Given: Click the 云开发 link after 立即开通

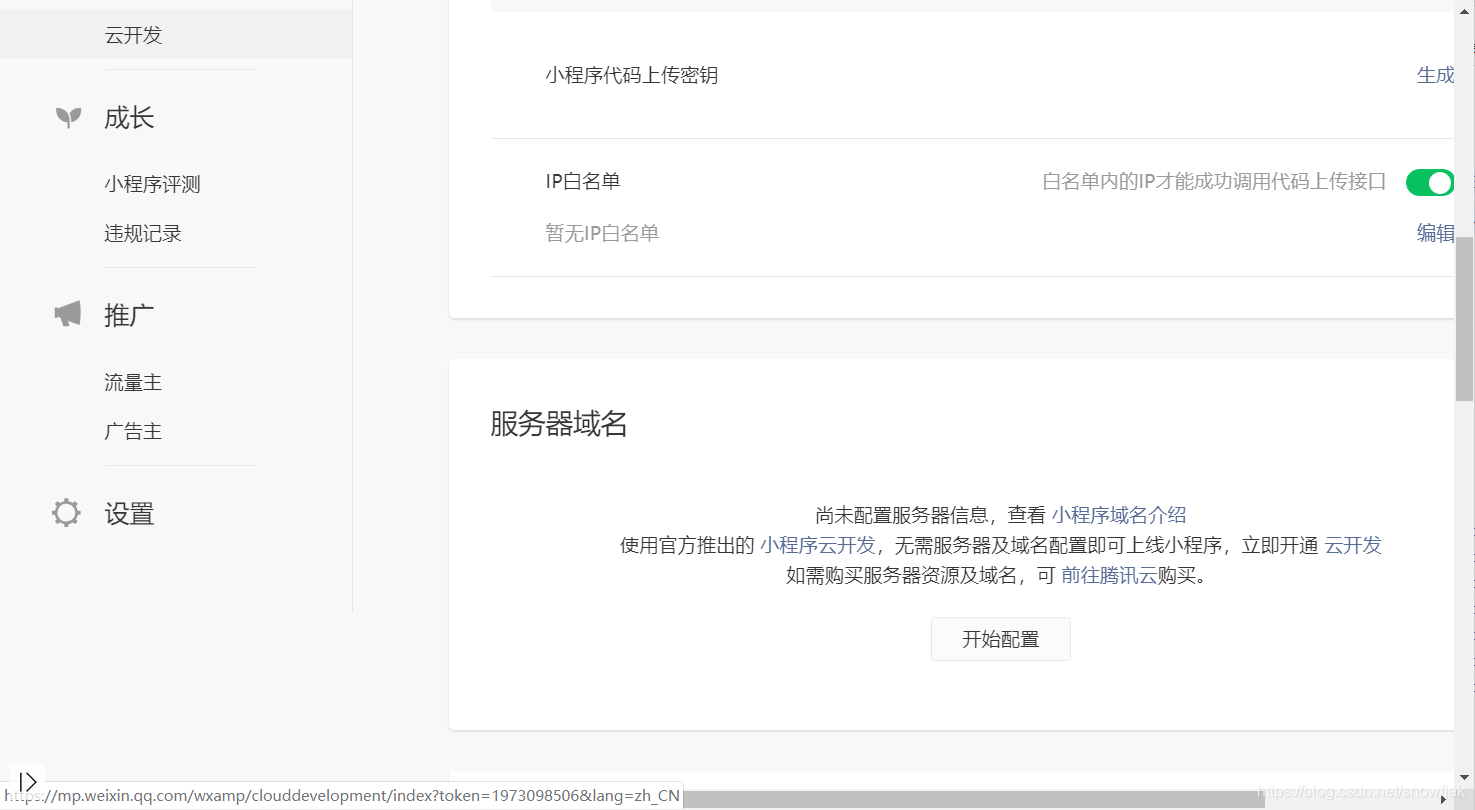Looking at the screenshot, I should click(1353, 545).
